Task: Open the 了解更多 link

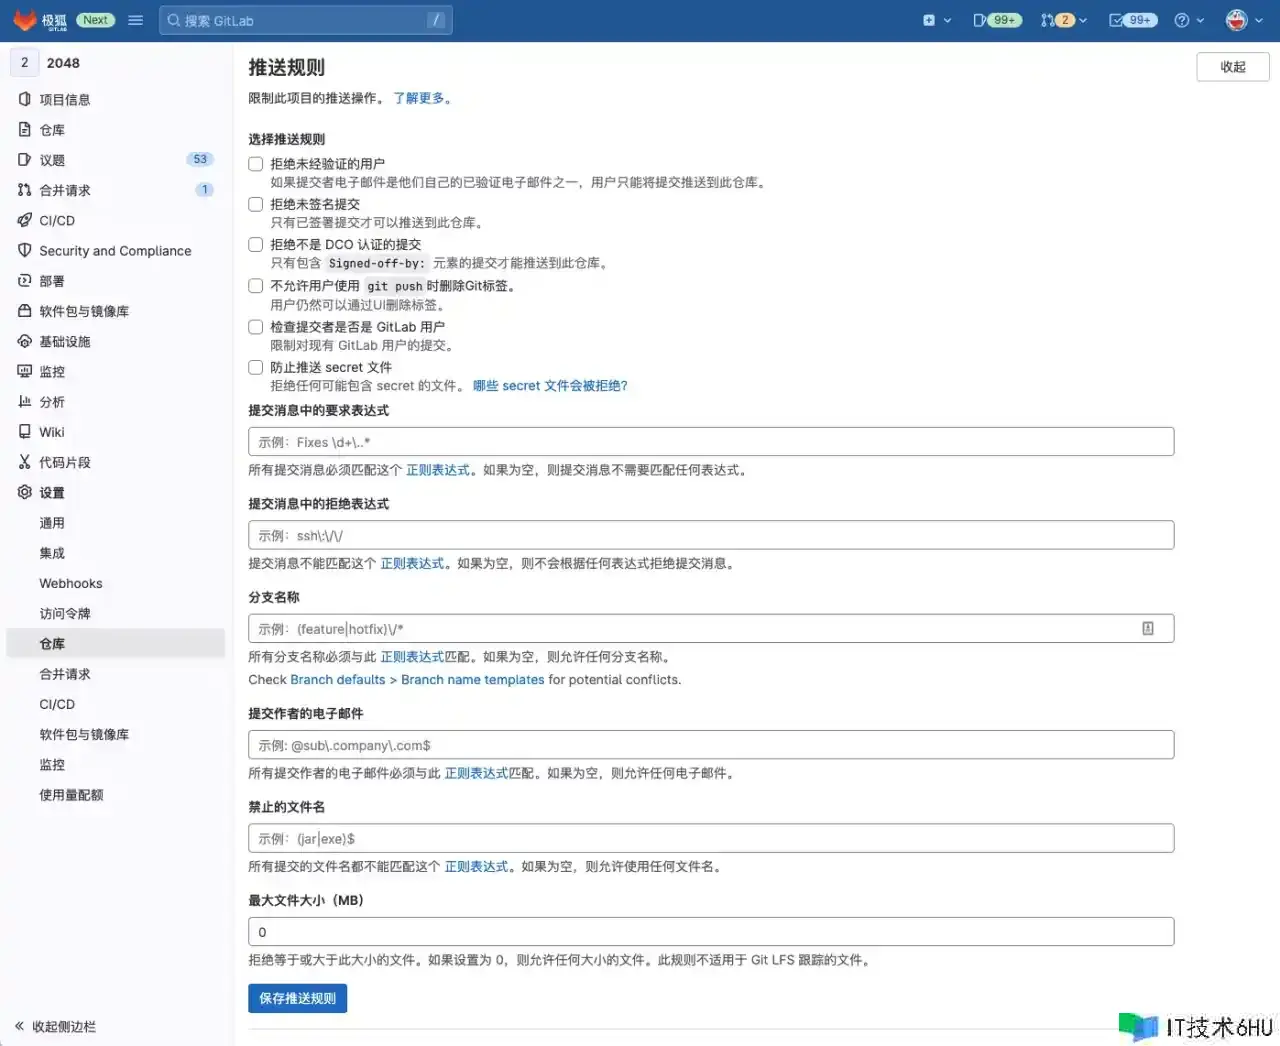Action: (420, 98)
